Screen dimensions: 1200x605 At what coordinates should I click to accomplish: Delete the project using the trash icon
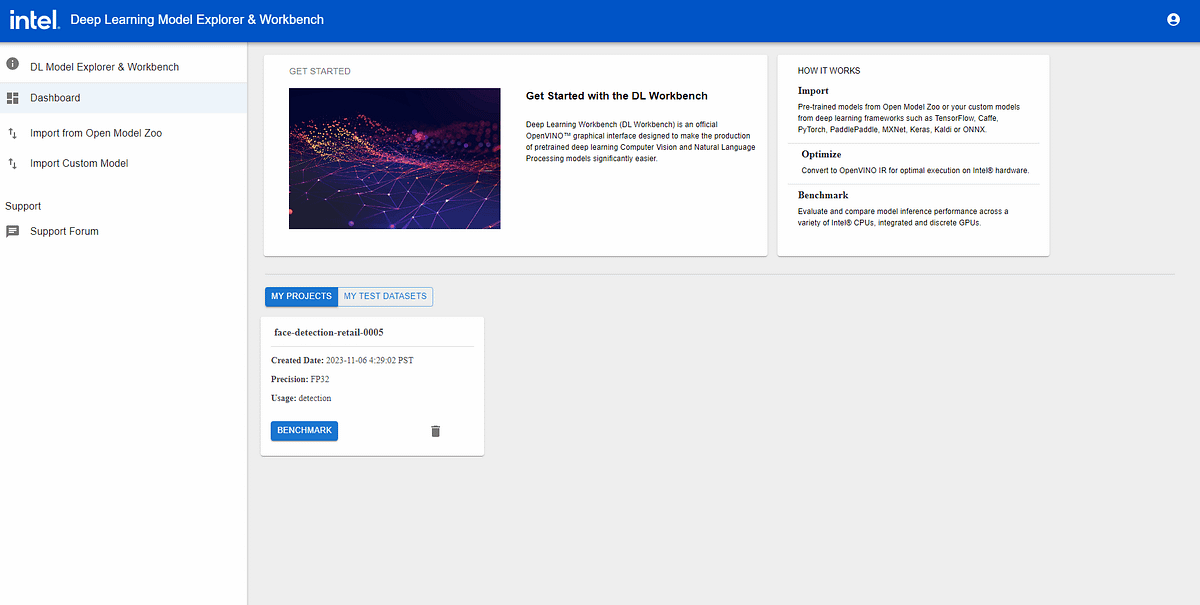coord(435,430)
